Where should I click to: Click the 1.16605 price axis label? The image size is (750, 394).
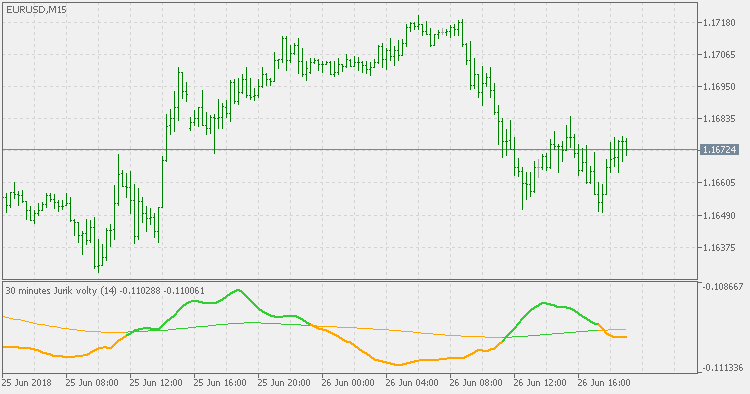coord(719,183)
